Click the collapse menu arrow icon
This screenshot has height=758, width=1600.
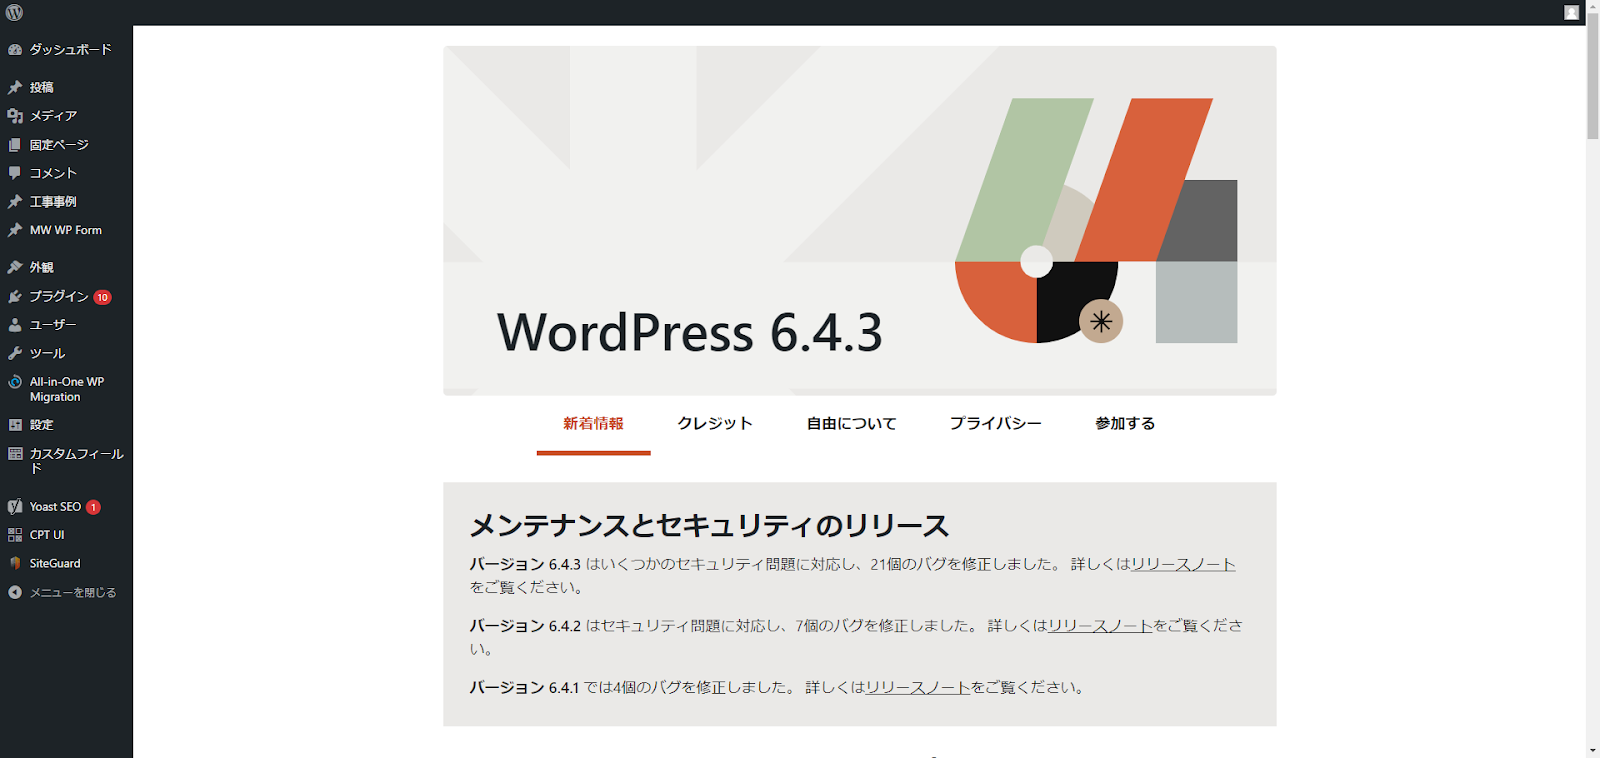tap(15, 592)
